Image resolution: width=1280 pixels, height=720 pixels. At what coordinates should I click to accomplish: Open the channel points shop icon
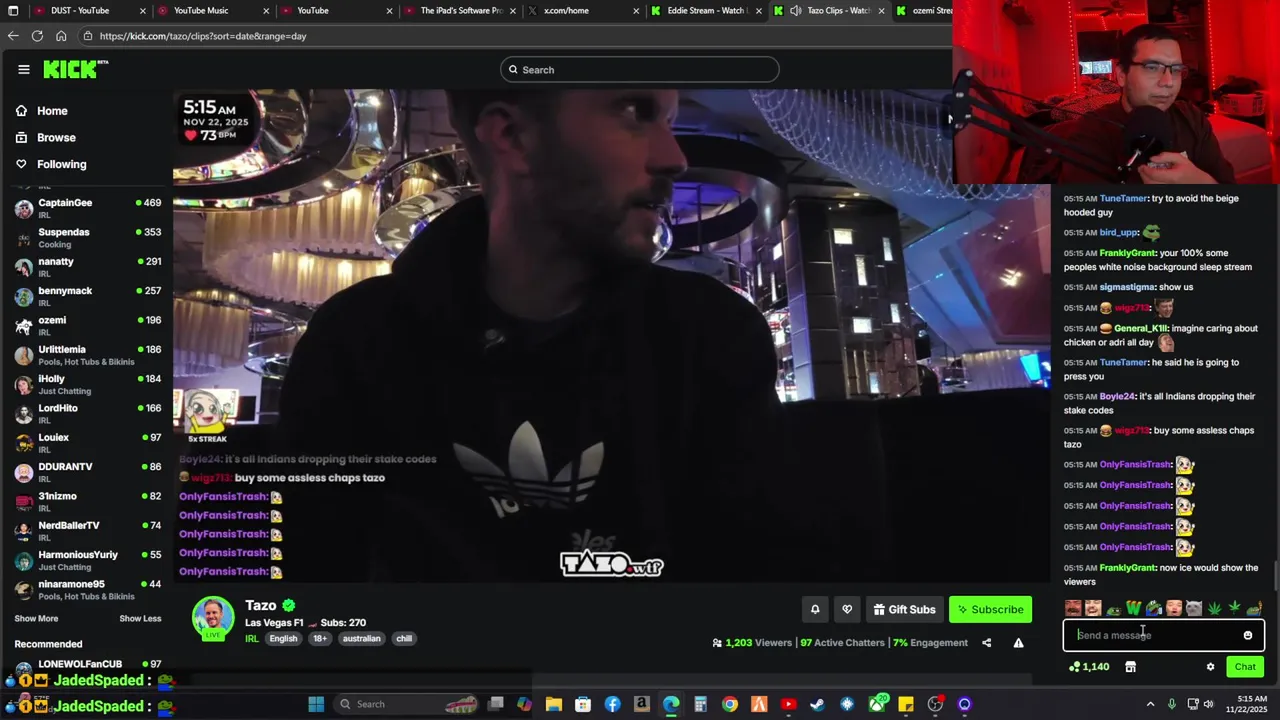[1130, 667]
